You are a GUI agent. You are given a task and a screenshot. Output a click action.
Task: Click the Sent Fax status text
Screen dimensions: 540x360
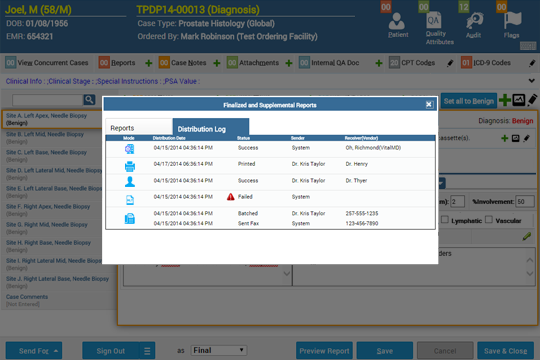pyautogui.click(x=248, y=223)
